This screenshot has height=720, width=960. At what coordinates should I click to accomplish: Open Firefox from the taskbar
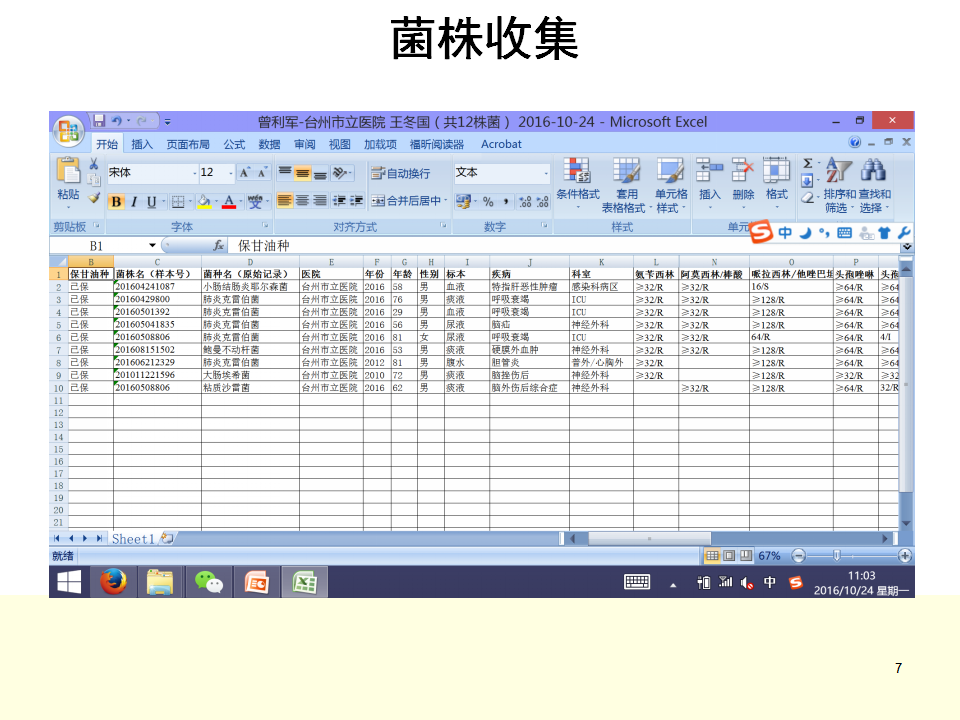point(113,582)
